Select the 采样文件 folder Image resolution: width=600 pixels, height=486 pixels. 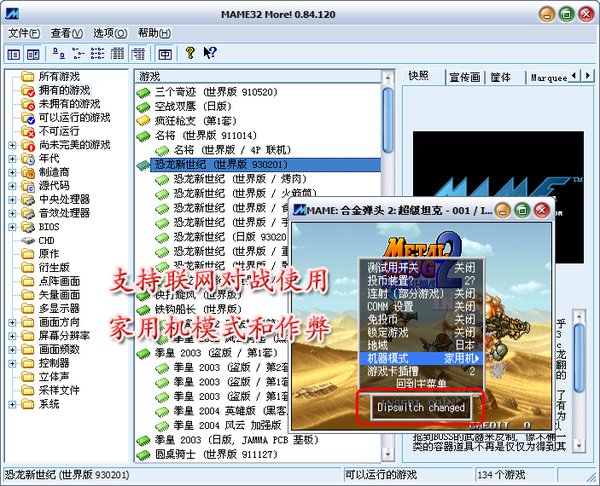point(59,390)
